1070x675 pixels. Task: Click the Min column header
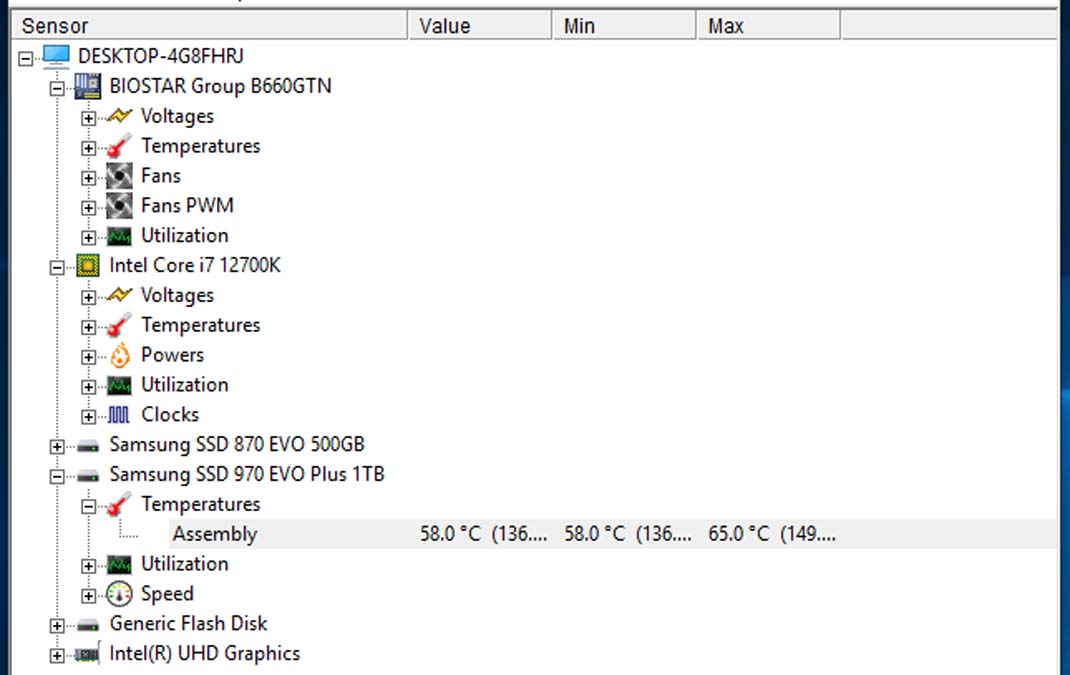click(624, 26)
